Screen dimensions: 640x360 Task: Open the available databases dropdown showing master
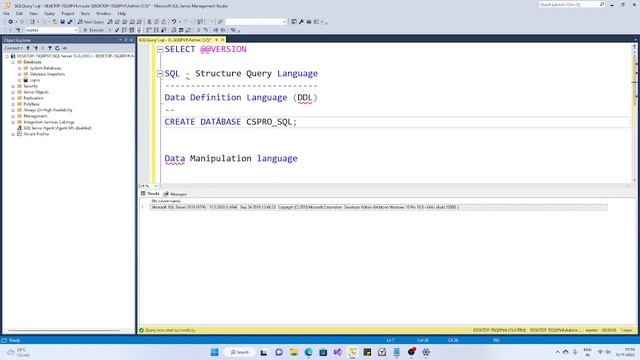(51, 30)
